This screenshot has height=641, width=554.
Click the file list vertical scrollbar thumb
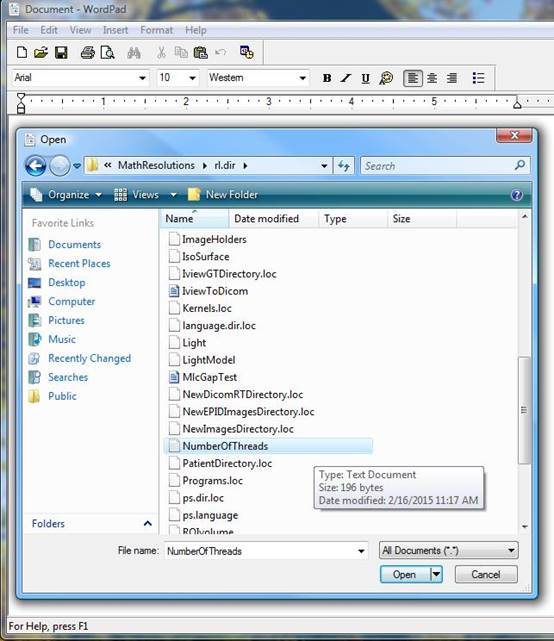pos(524,410)
